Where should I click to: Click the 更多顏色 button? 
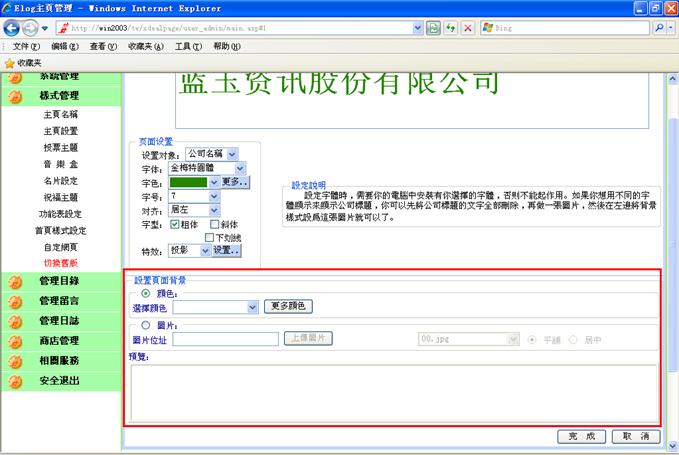coord(290,306)
